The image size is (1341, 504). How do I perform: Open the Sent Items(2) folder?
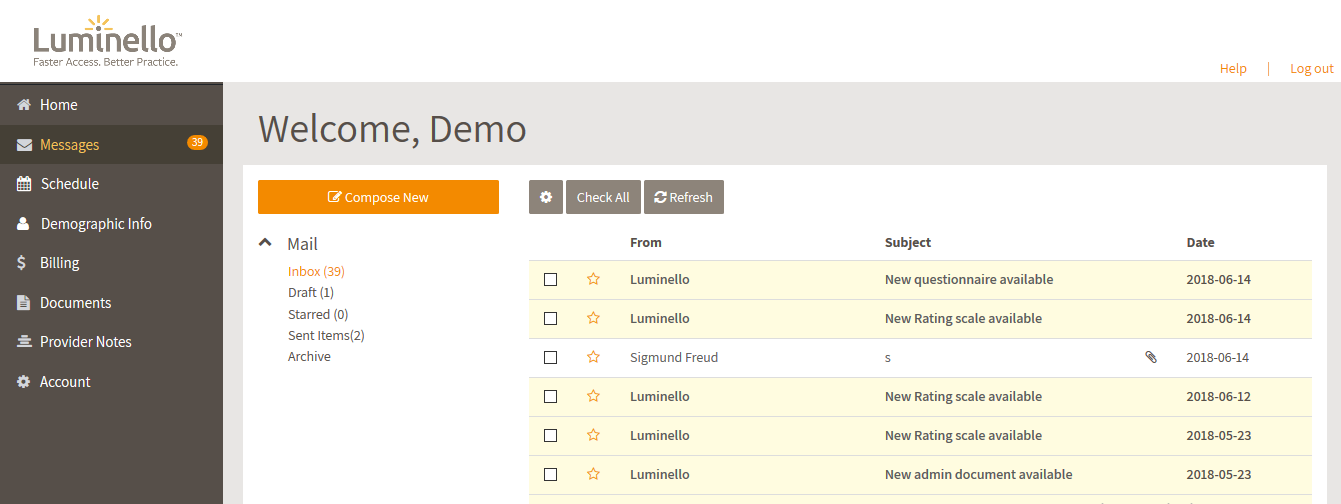tap(326, 335)
